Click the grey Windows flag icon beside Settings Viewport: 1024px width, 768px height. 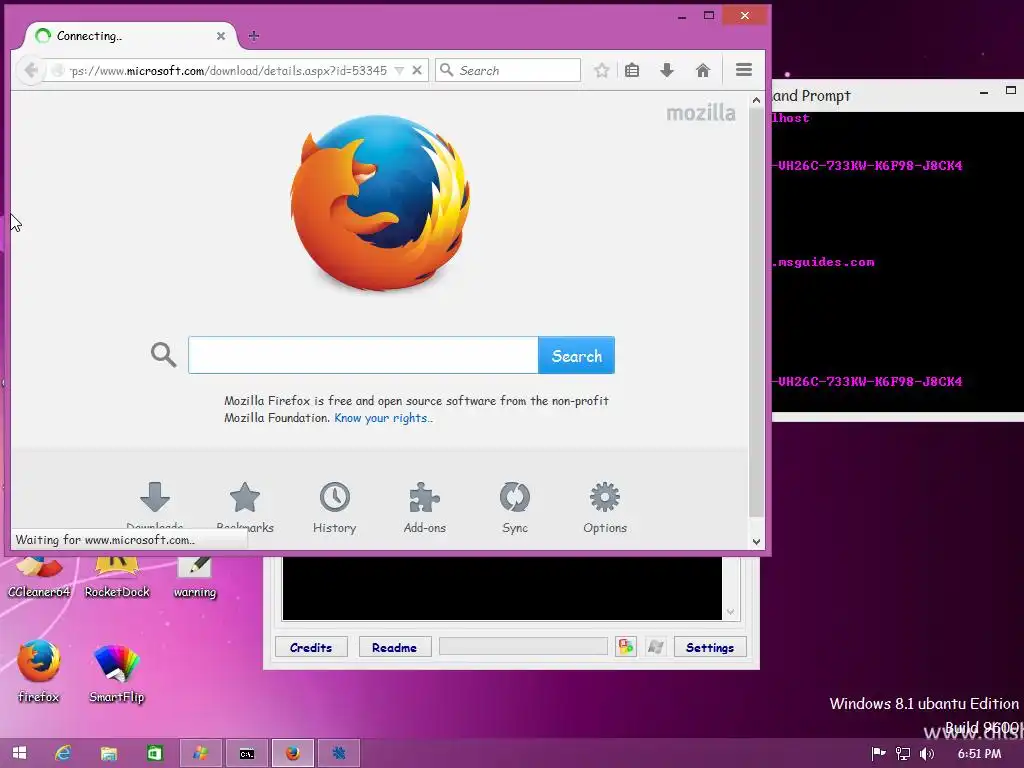(x=655, y=647)
